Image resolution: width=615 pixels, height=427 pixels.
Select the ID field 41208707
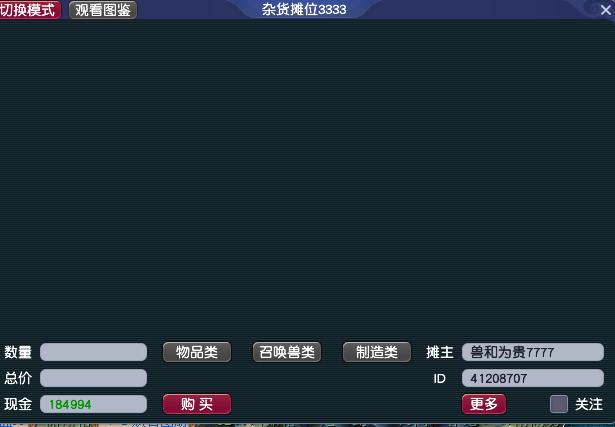pos(533,378)
